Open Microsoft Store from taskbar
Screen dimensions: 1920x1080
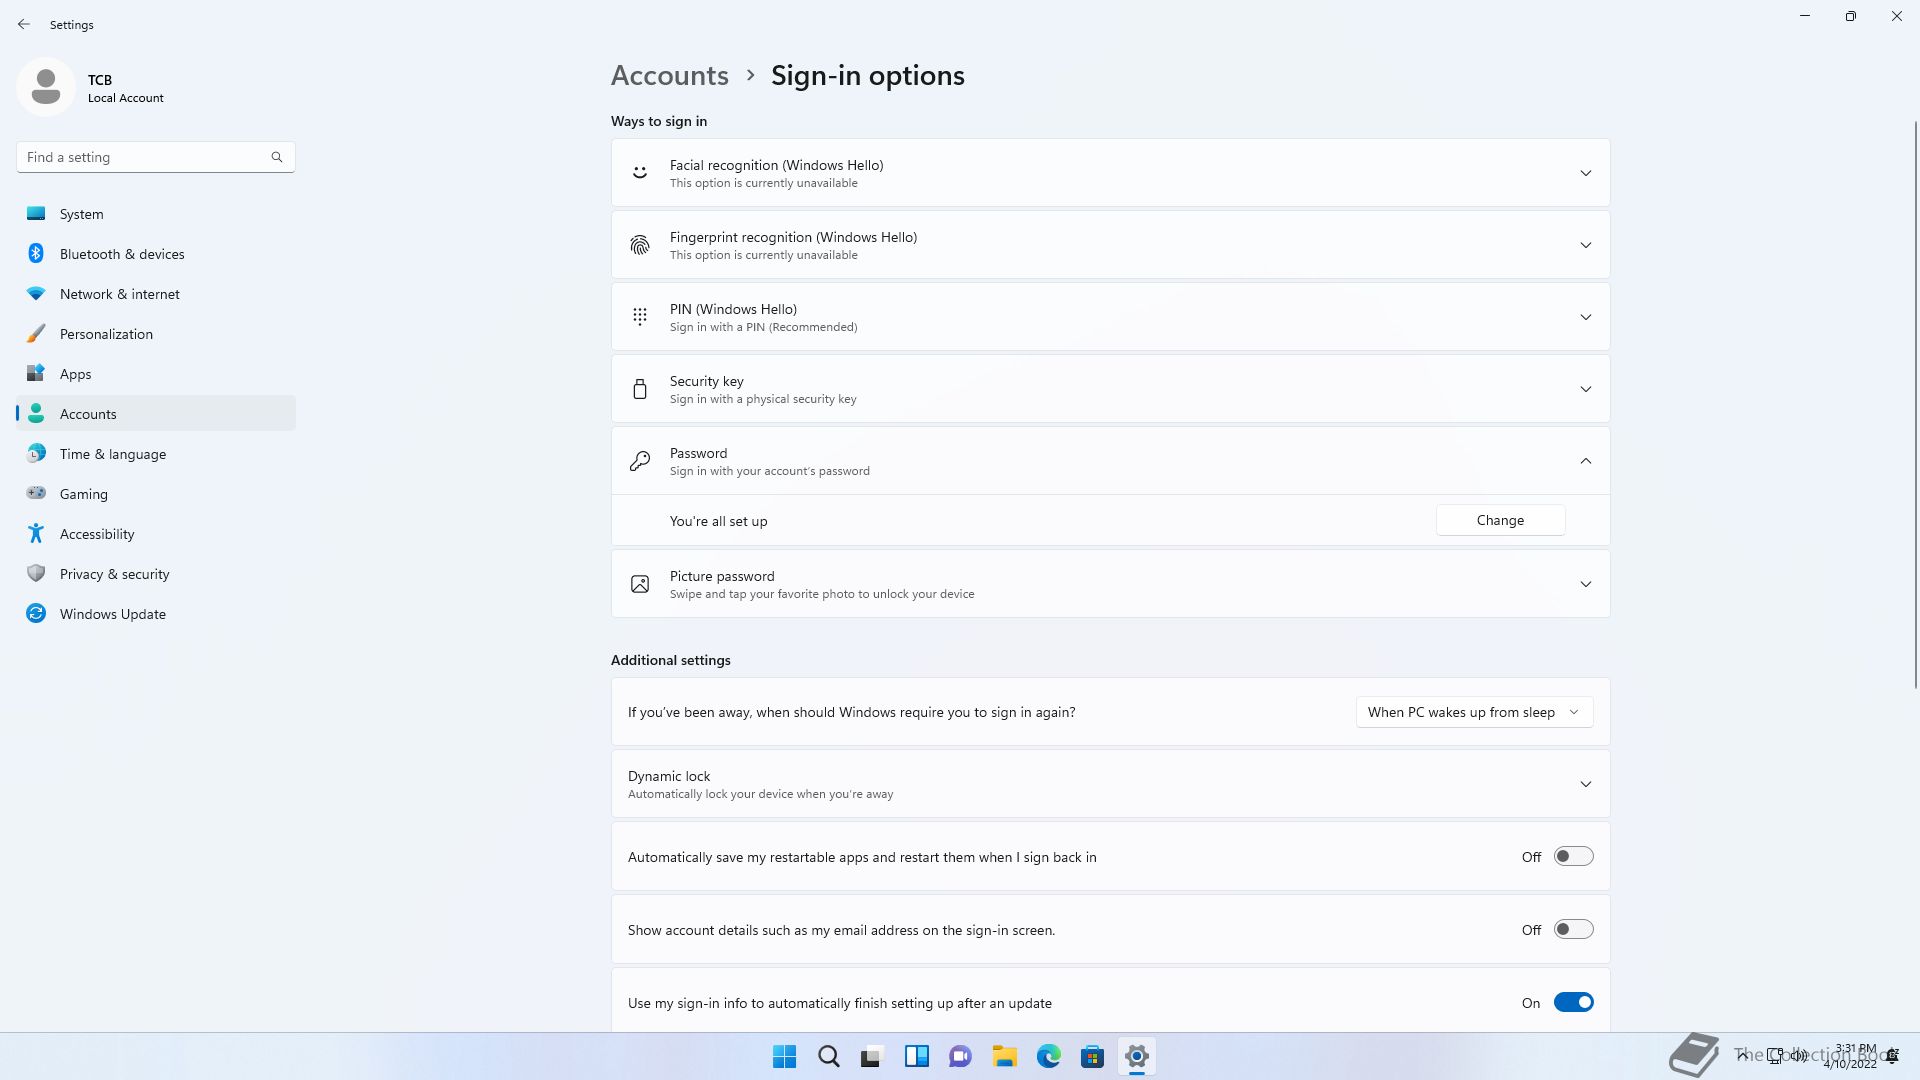coord(1093,1056)
